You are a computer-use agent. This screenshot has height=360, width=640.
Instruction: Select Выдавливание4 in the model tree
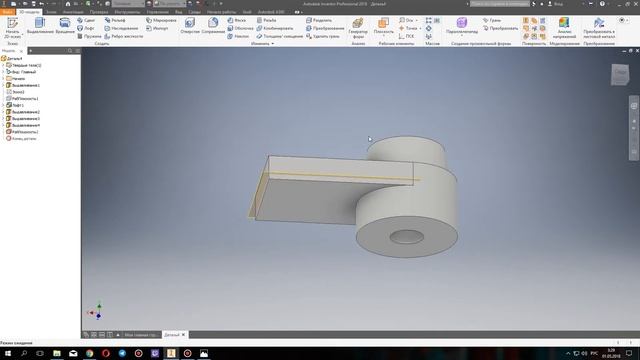coord(23,125)
